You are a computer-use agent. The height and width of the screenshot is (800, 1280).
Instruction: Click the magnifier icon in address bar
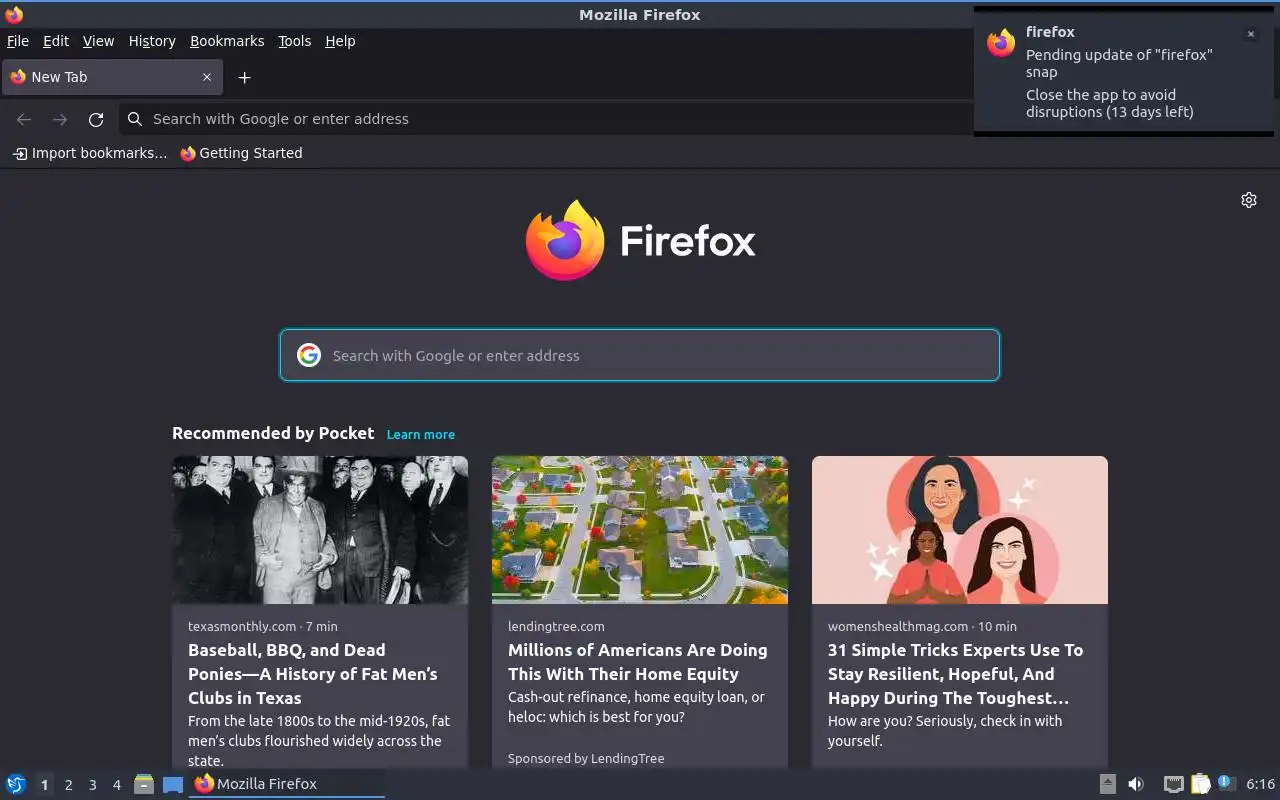(x=135, y=119)
